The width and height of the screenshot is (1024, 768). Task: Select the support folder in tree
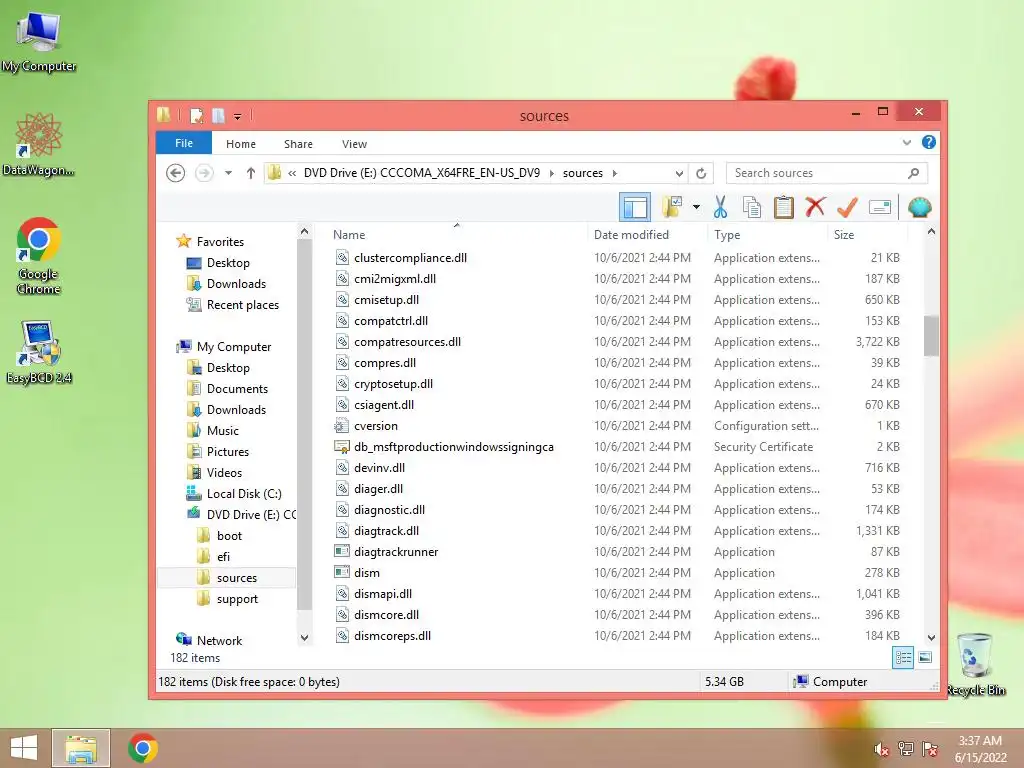236,599
